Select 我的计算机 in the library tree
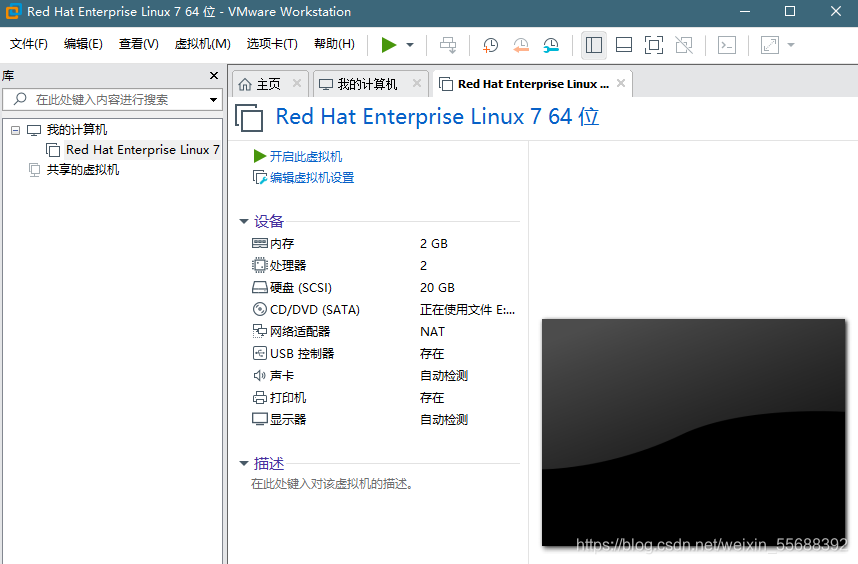This screenshot has width=858, height=564. click(77, 130)
